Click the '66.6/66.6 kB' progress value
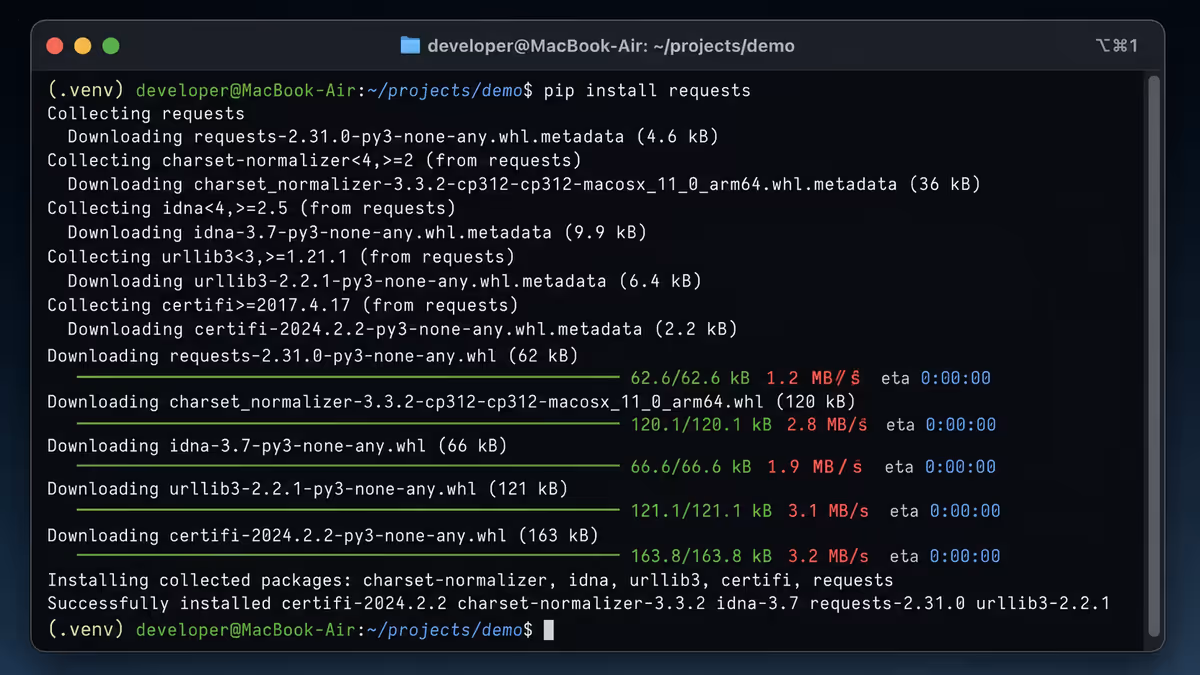 691,467
